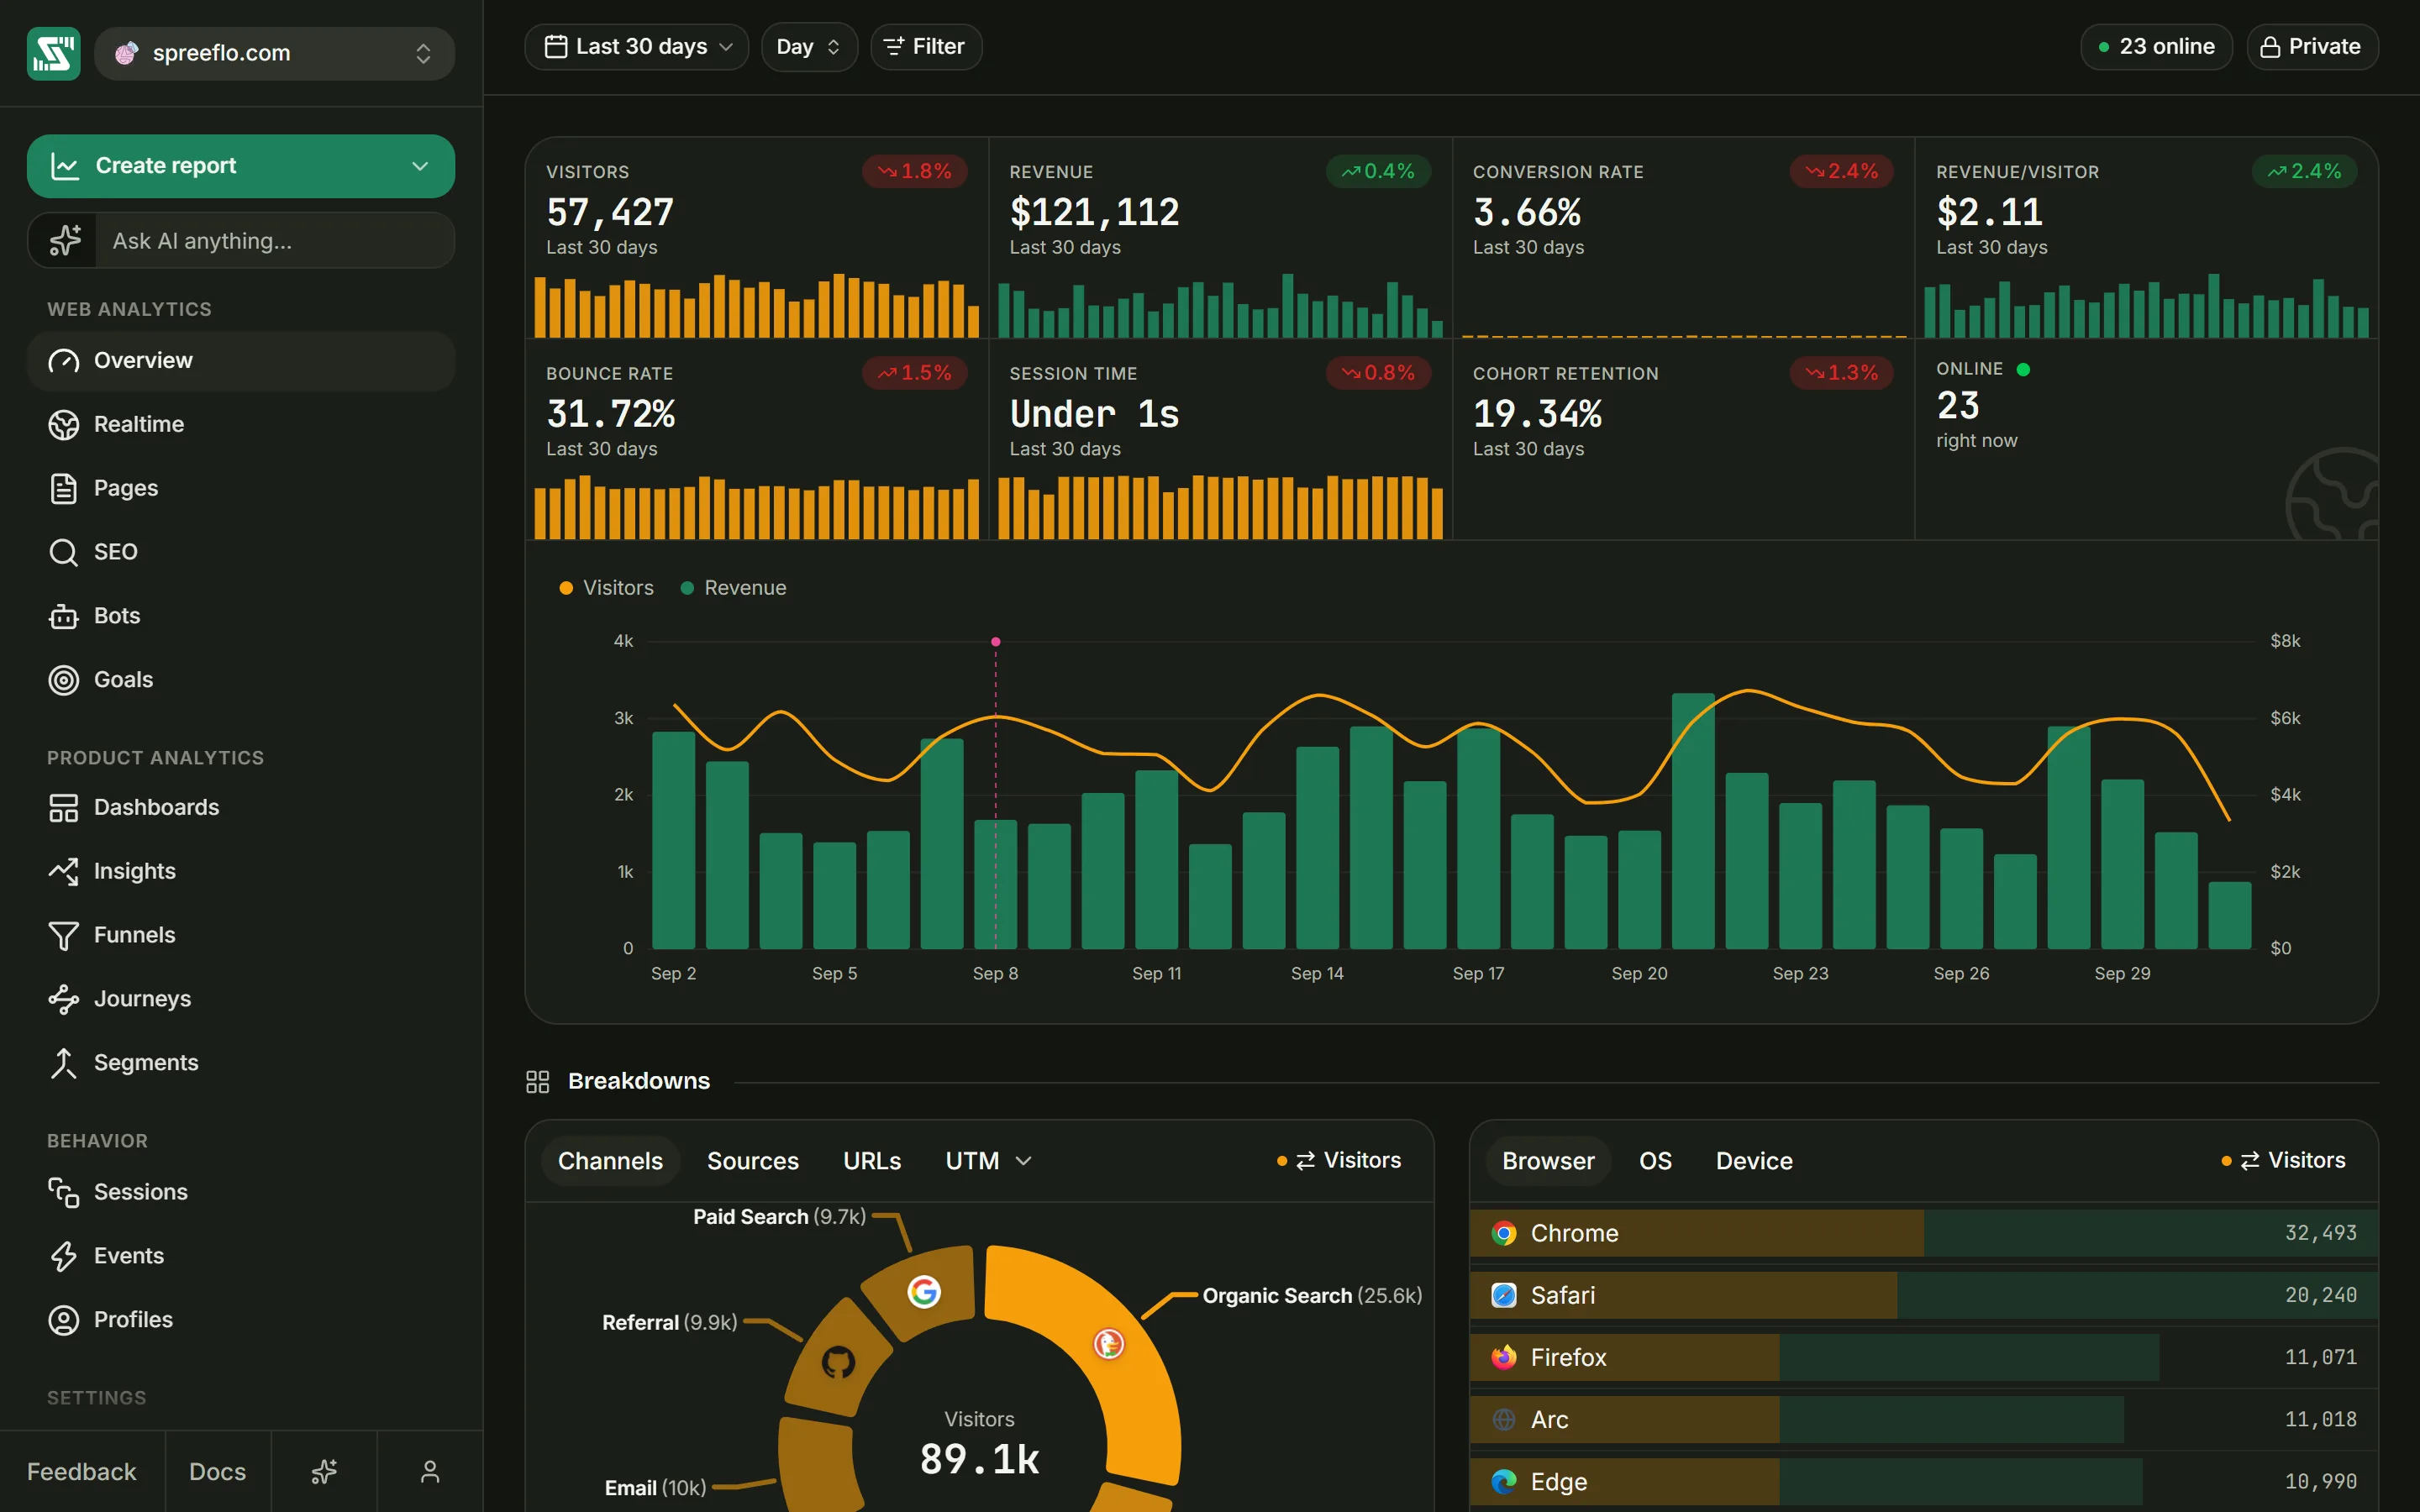The image size is (2420, 1512).
Task: Click the Feedback button
Action: tap(82, 1471)
